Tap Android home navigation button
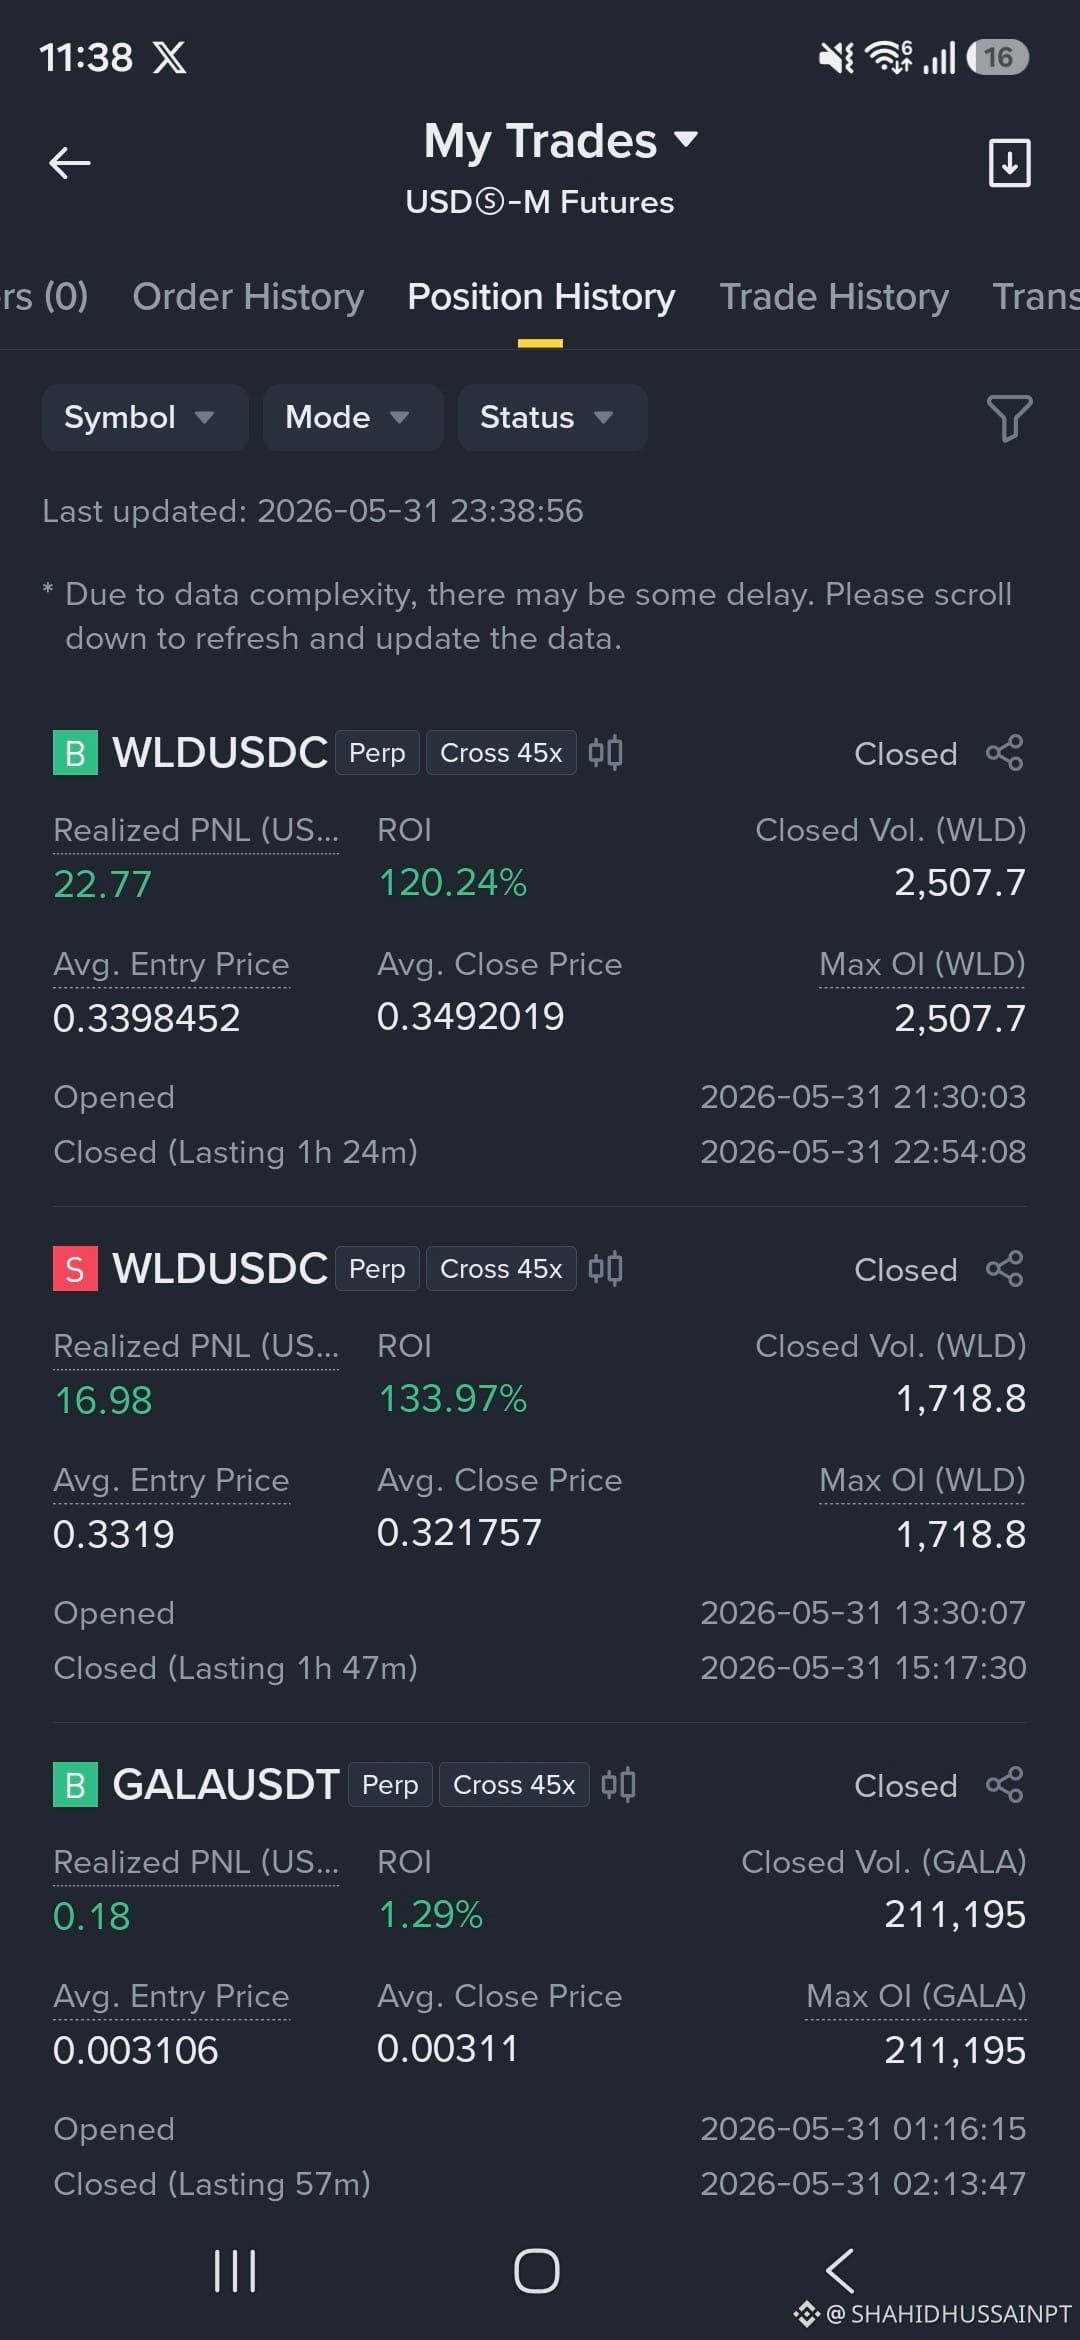Screen dimensions: 1080x2340 537,2271
